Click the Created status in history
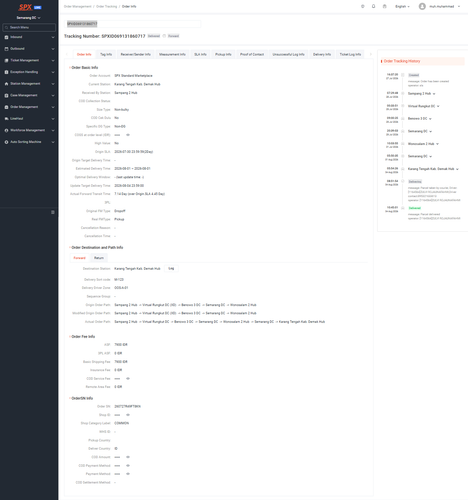 (414, 75)
